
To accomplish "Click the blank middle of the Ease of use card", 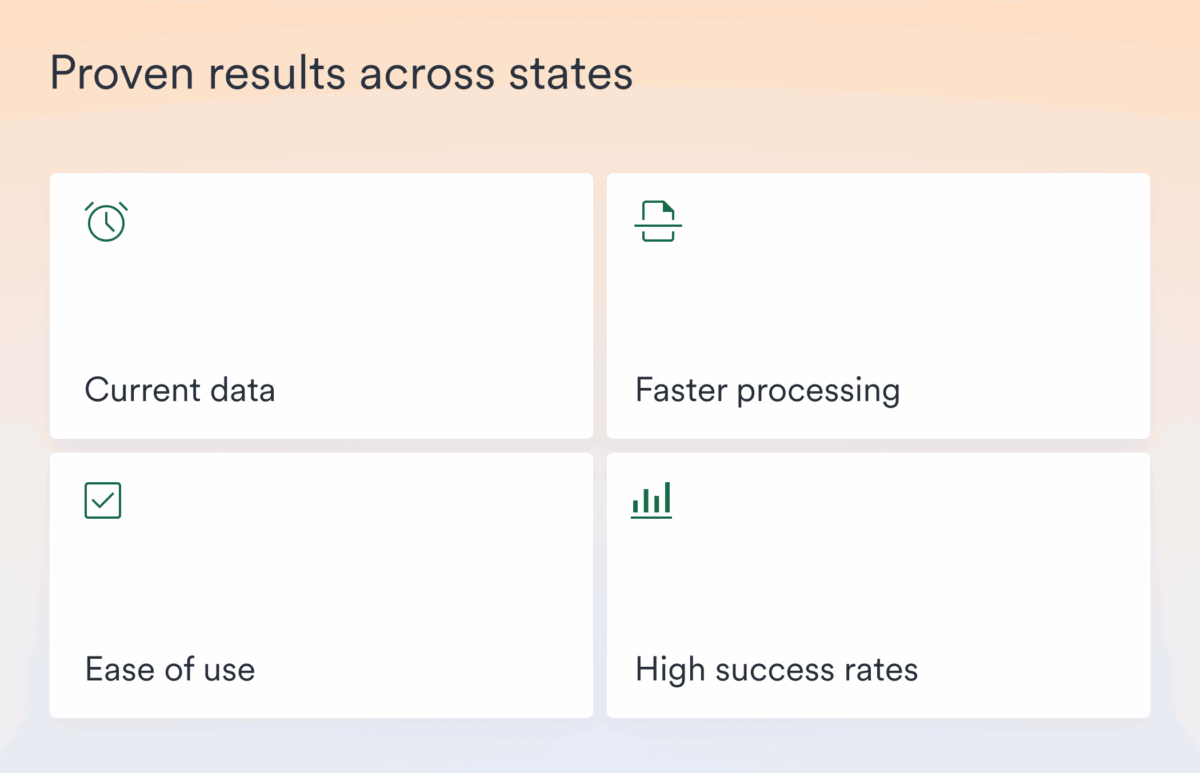I will click(x=321, y=585).
